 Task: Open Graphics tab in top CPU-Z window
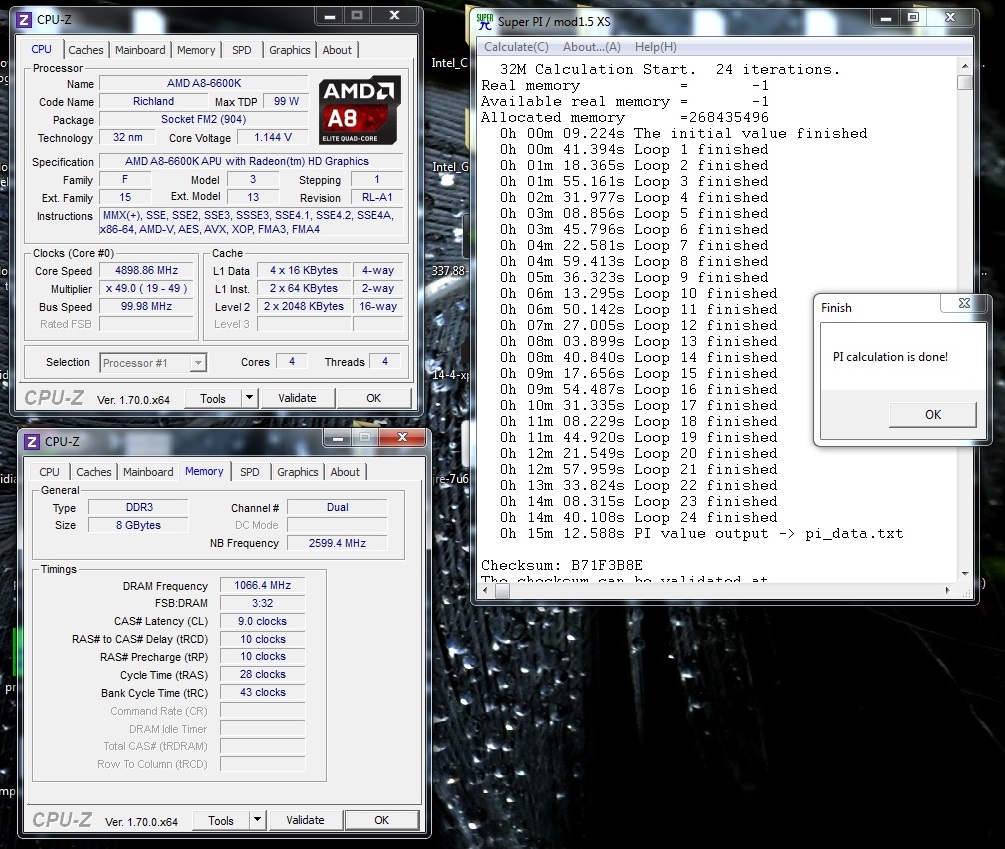pos(289,50)
